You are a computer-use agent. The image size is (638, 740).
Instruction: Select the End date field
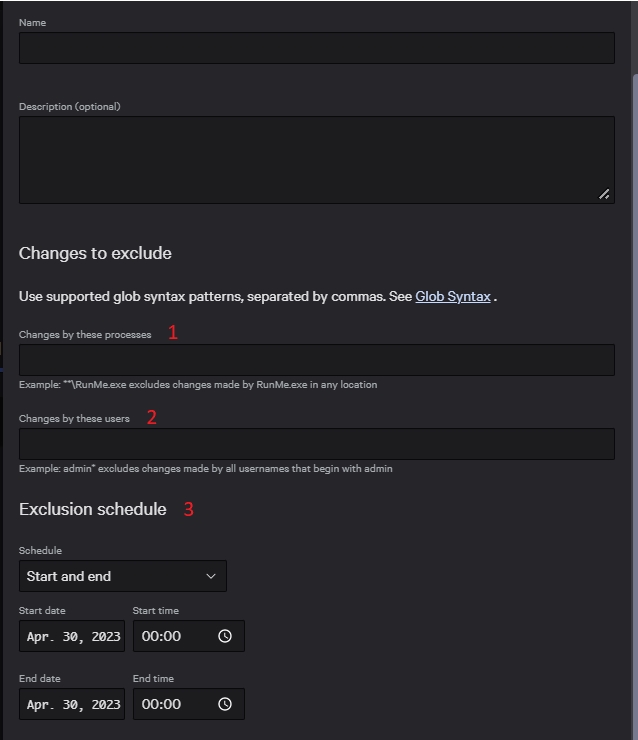pos(72,704)
